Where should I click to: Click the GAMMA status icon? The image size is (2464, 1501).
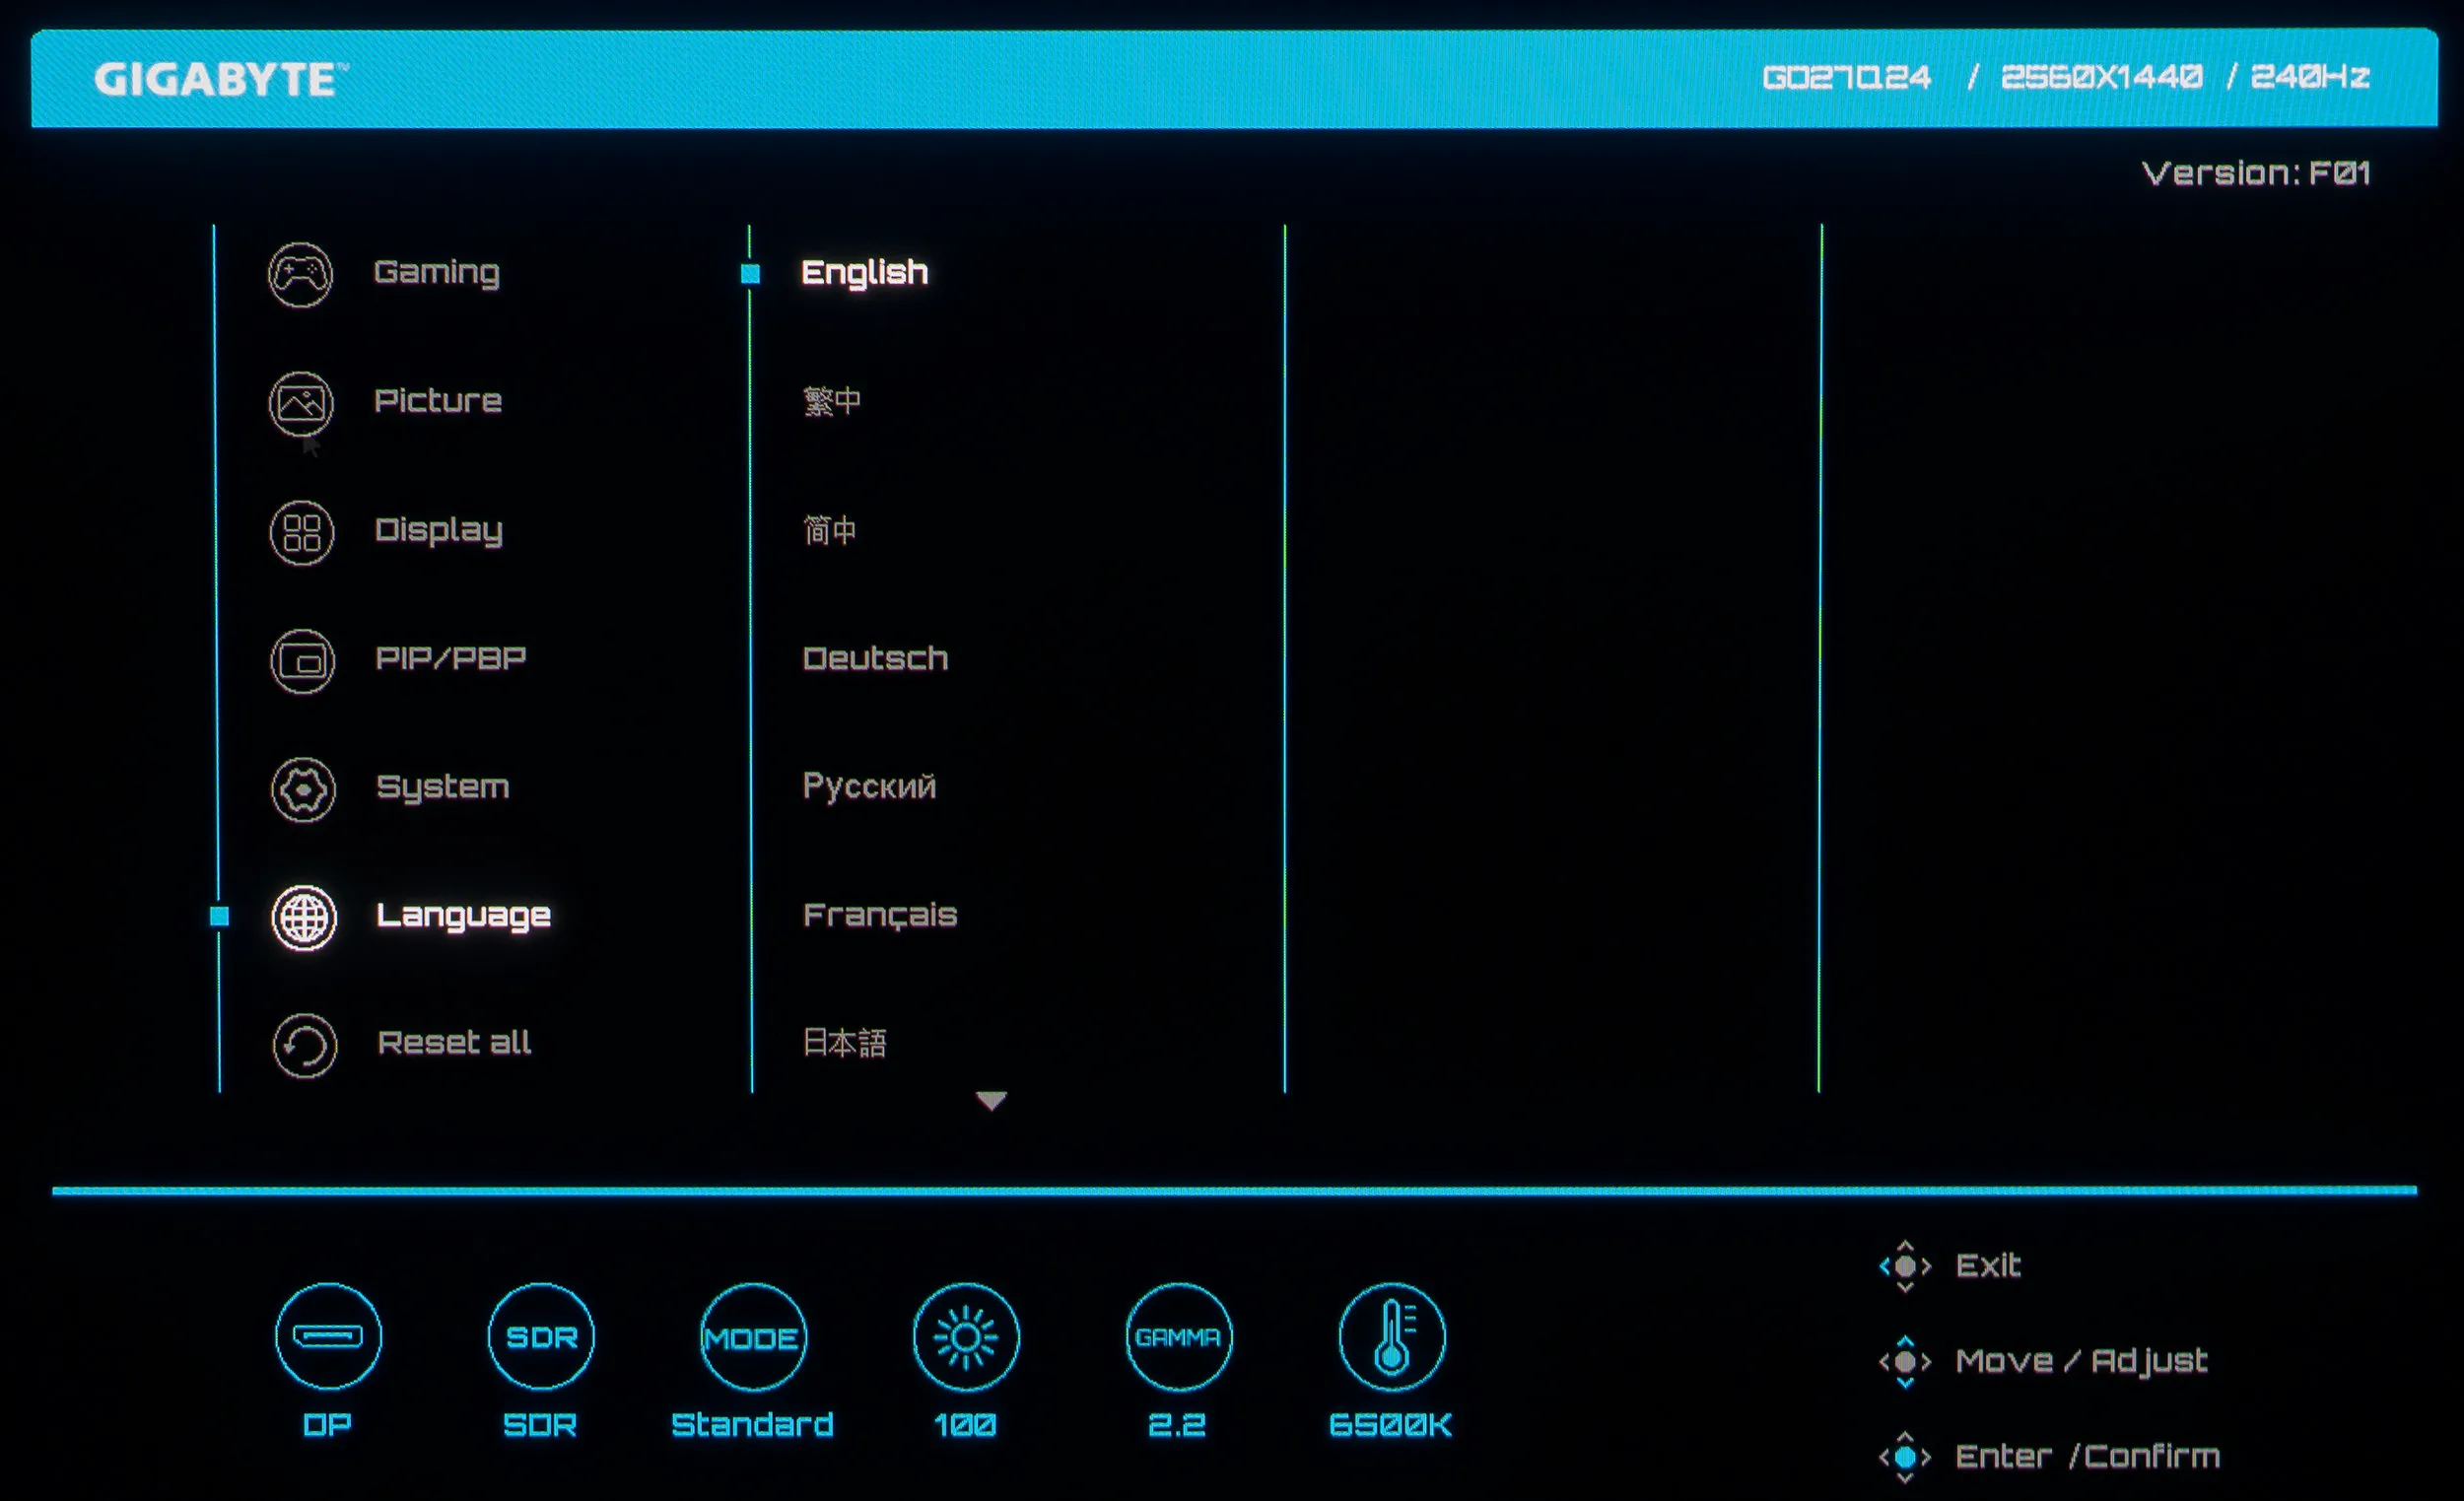point(1178,1337)
